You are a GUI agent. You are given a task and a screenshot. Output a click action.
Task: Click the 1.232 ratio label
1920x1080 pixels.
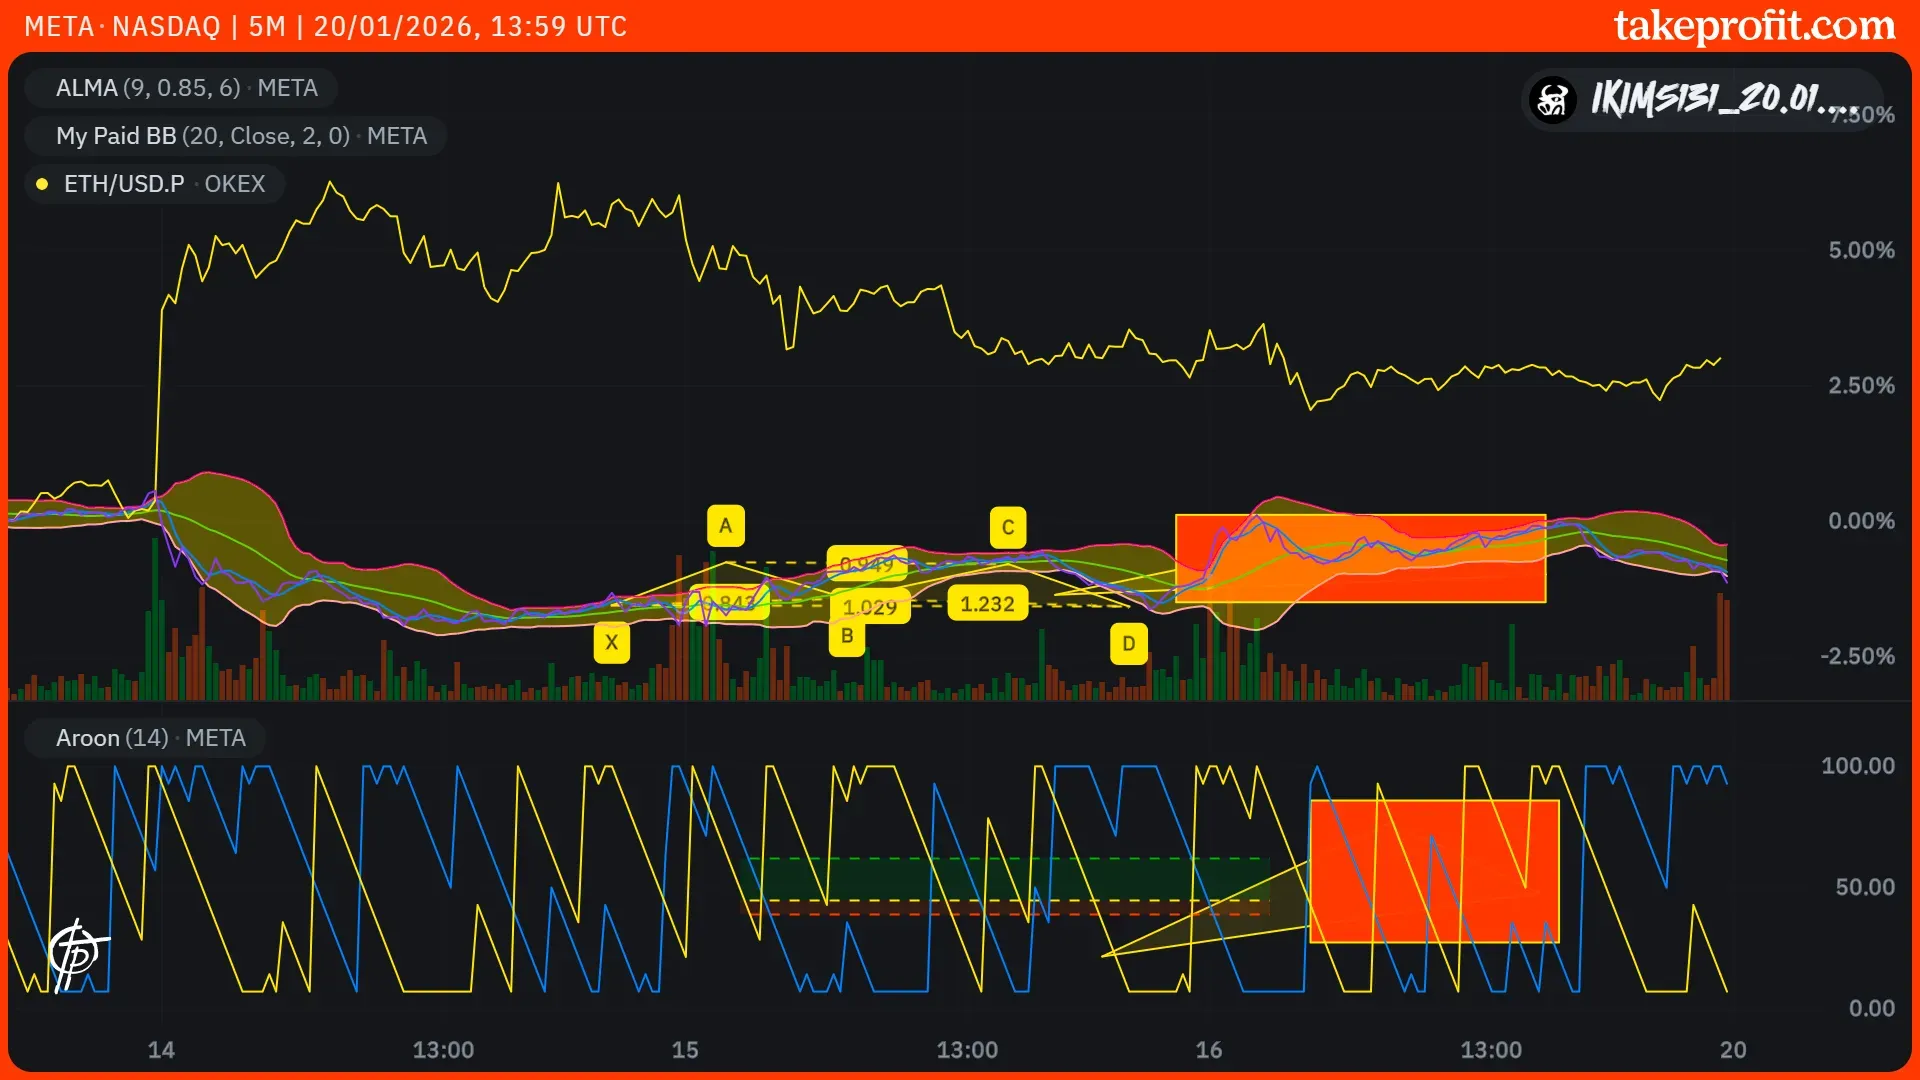[x=987, y=604]
